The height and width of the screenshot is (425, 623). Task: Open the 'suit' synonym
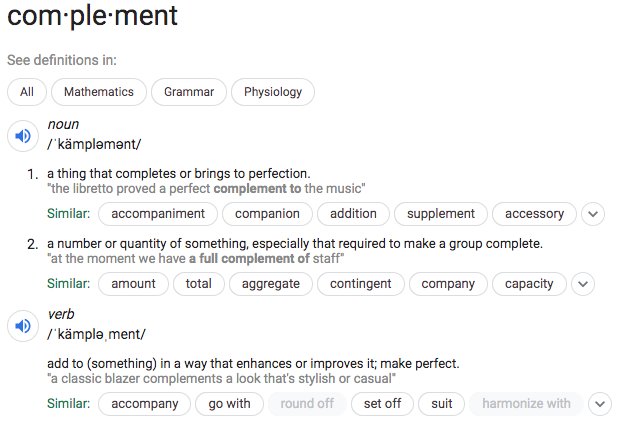pyautogui.click(x=441, y=404)
